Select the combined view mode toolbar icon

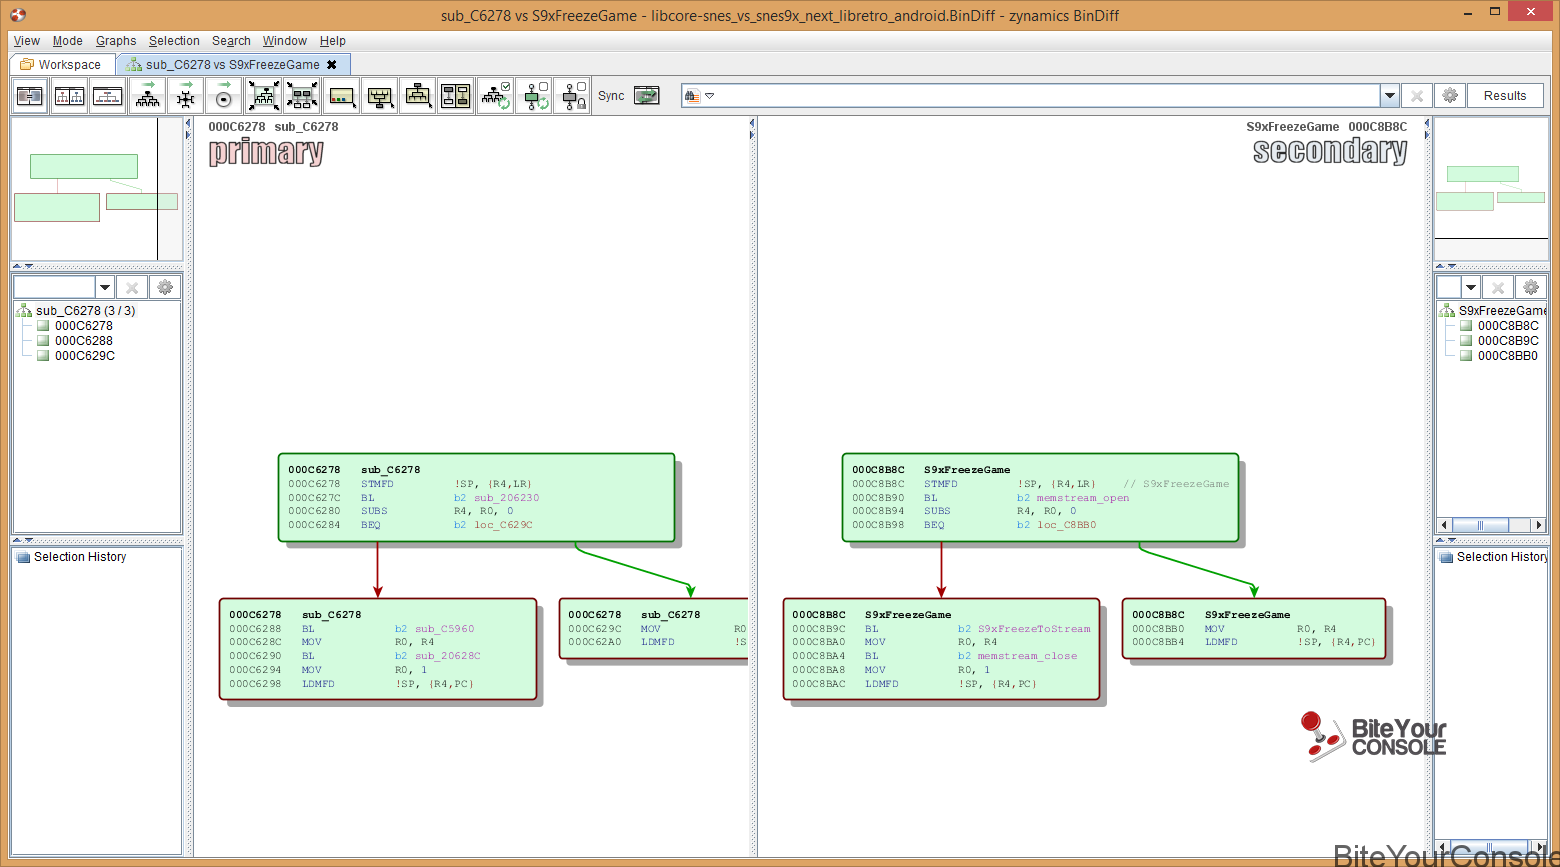pyautogui.click(x=31, y=96)
